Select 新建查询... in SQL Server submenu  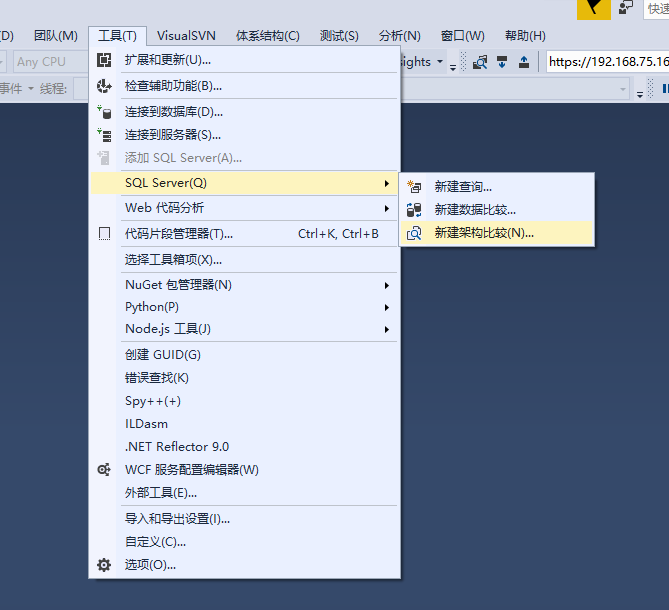point(497,186)
